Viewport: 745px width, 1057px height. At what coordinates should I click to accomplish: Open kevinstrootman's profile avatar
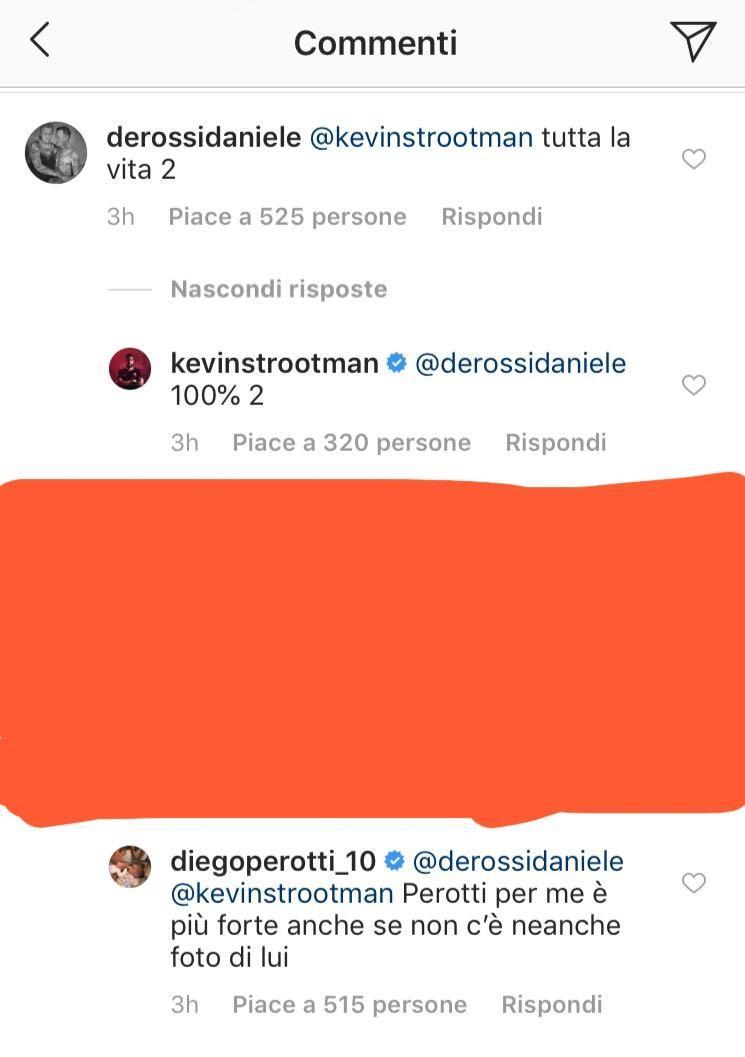(x=130, y=368)
